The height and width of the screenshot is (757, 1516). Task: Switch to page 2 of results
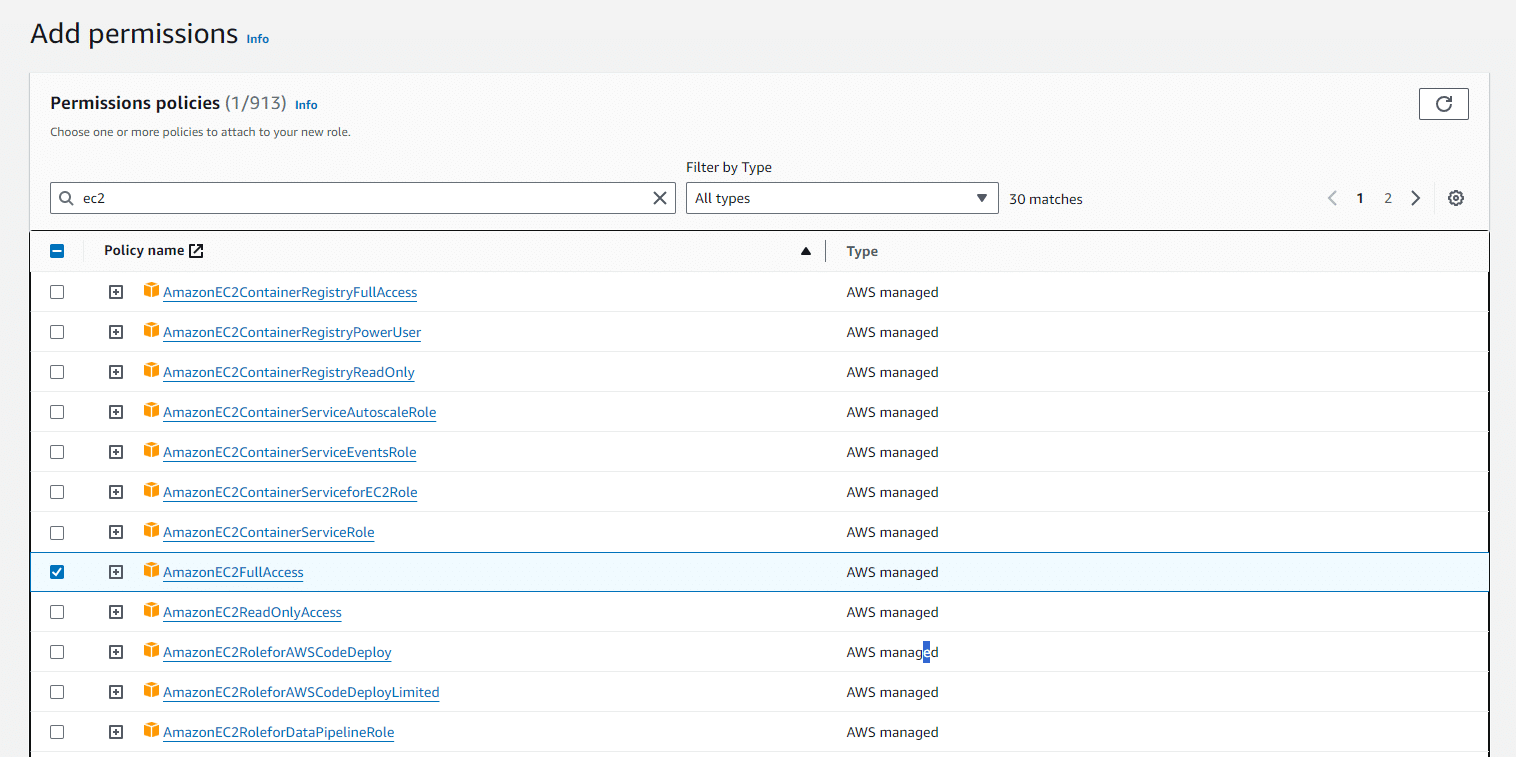point(1387,198)
